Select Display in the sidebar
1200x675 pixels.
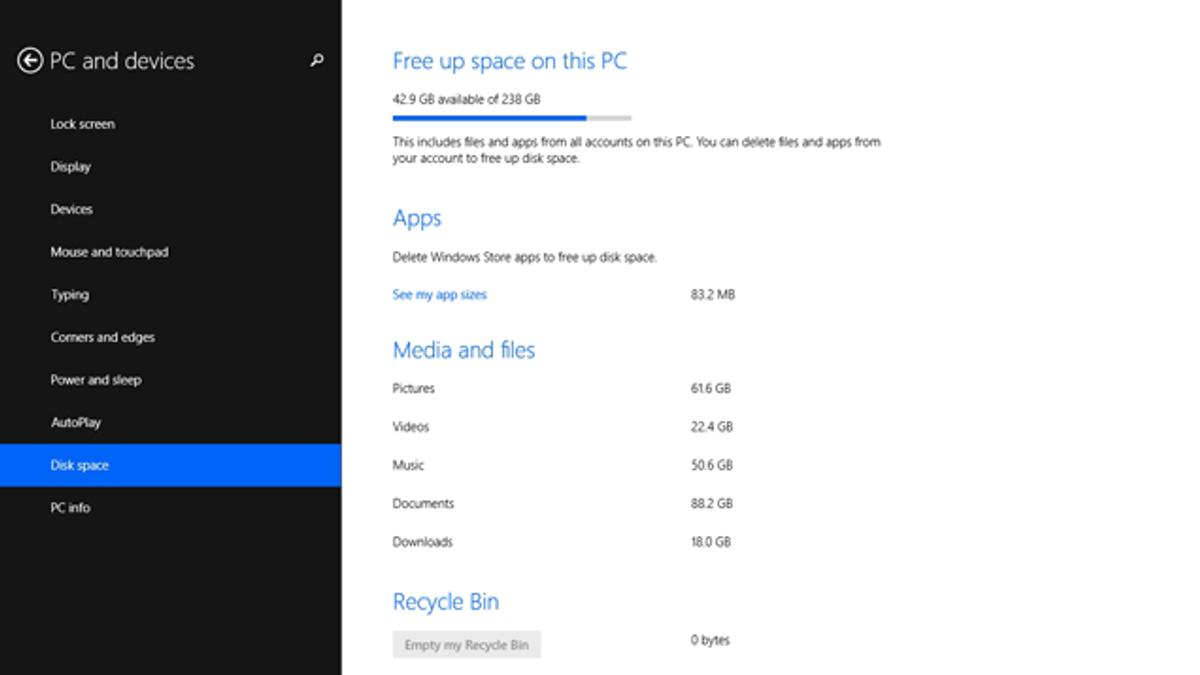(71, 167)
